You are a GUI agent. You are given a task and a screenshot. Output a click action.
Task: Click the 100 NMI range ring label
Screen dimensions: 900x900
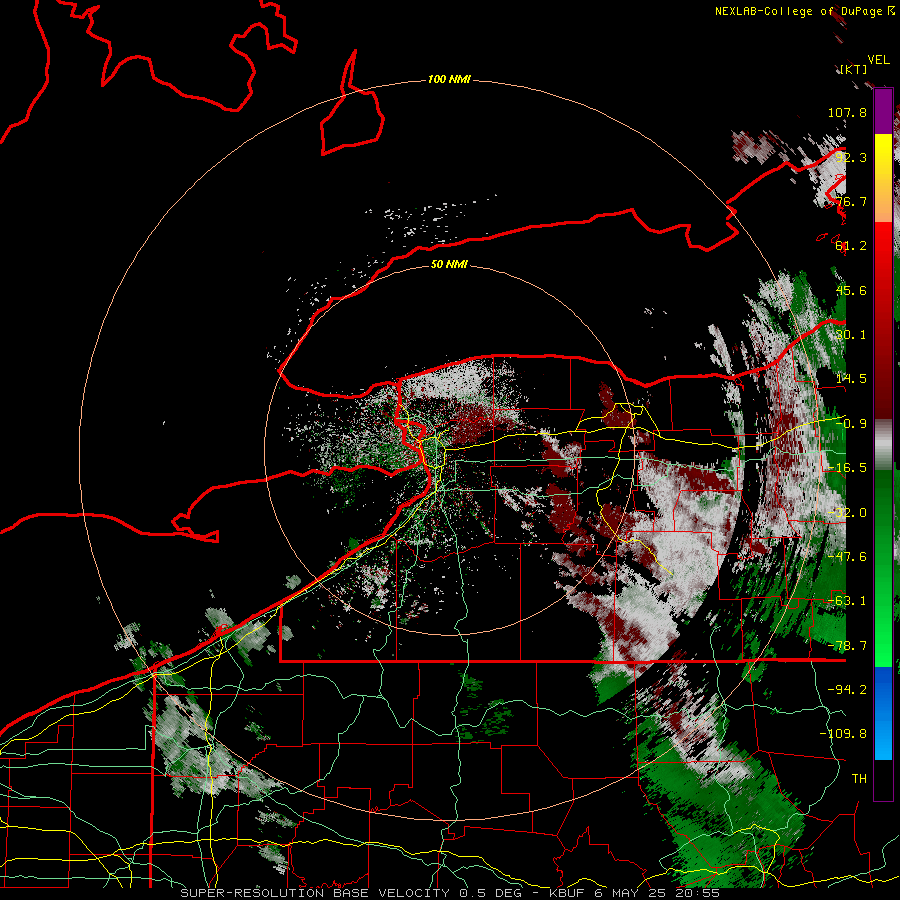click(x=449, y=79)
